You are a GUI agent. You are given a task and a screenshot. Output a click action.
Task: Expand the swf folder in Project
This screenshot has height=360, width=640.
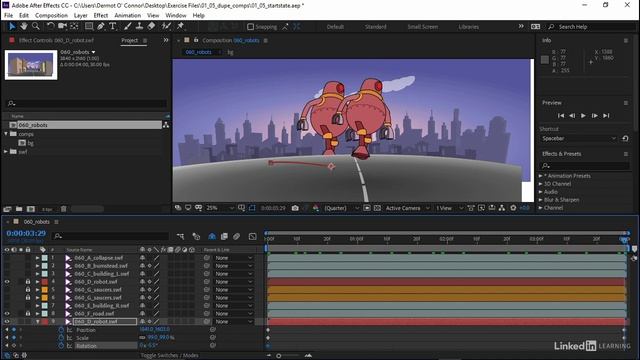[x=6, y=151]
